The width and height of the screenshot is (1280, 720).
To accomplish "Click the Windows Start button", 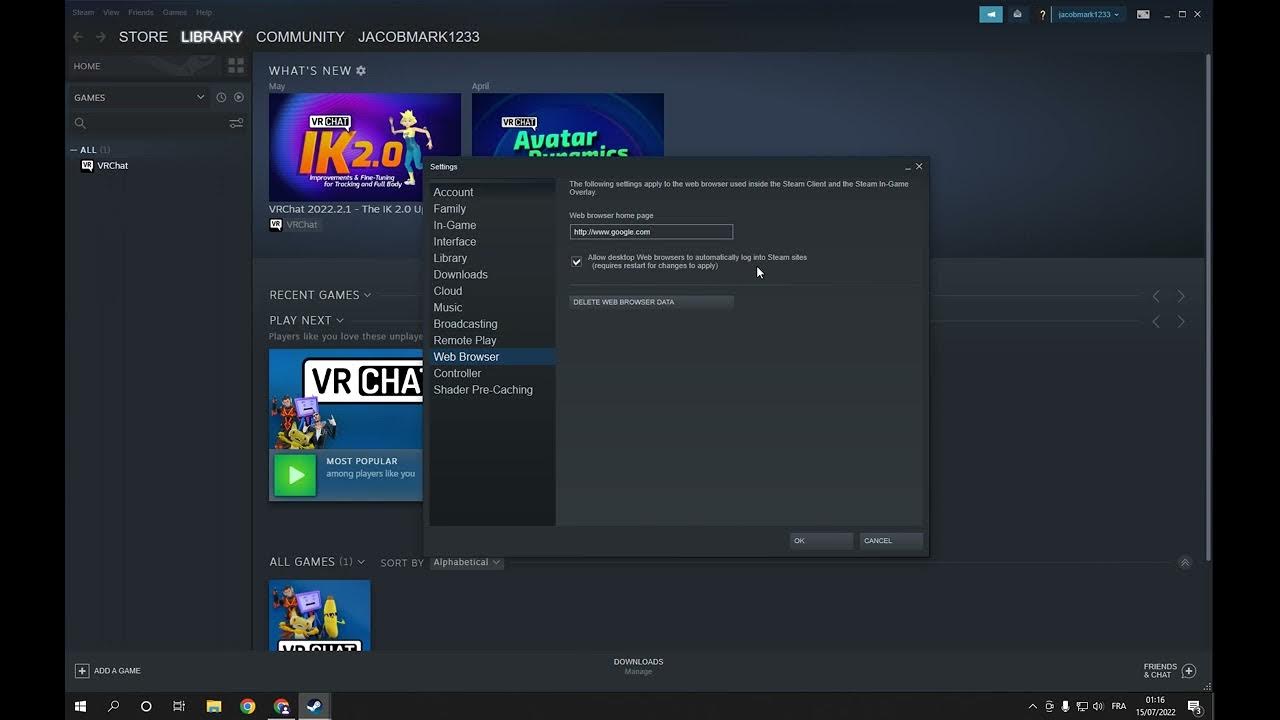I will point(81,706).
